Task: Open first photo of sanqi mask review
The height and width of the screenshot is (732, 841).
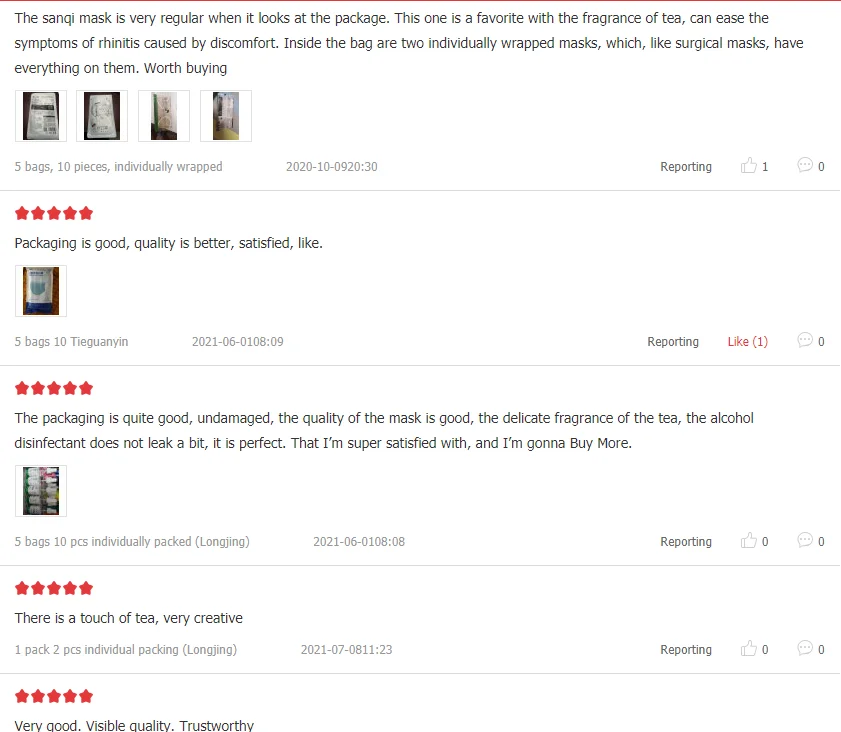Action: click(41, 116)
